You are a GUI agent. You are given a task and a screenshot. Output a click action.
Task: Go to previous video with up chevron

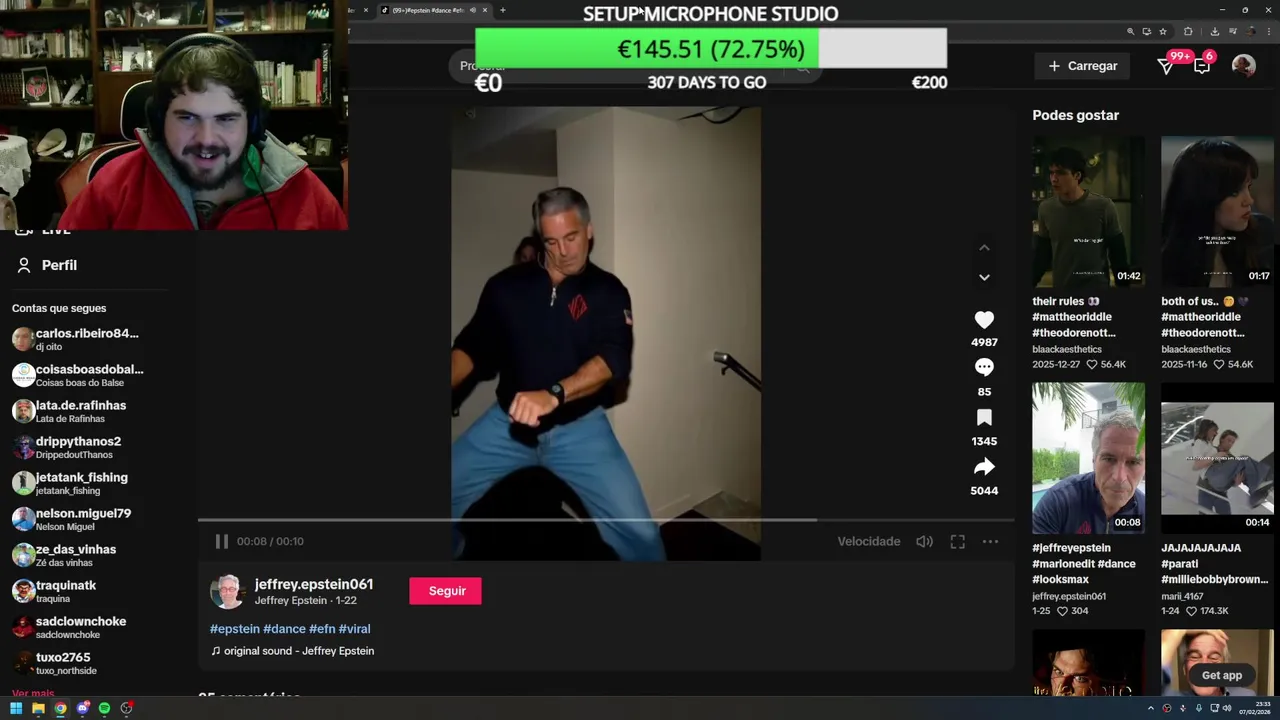(x=984, y=248)
